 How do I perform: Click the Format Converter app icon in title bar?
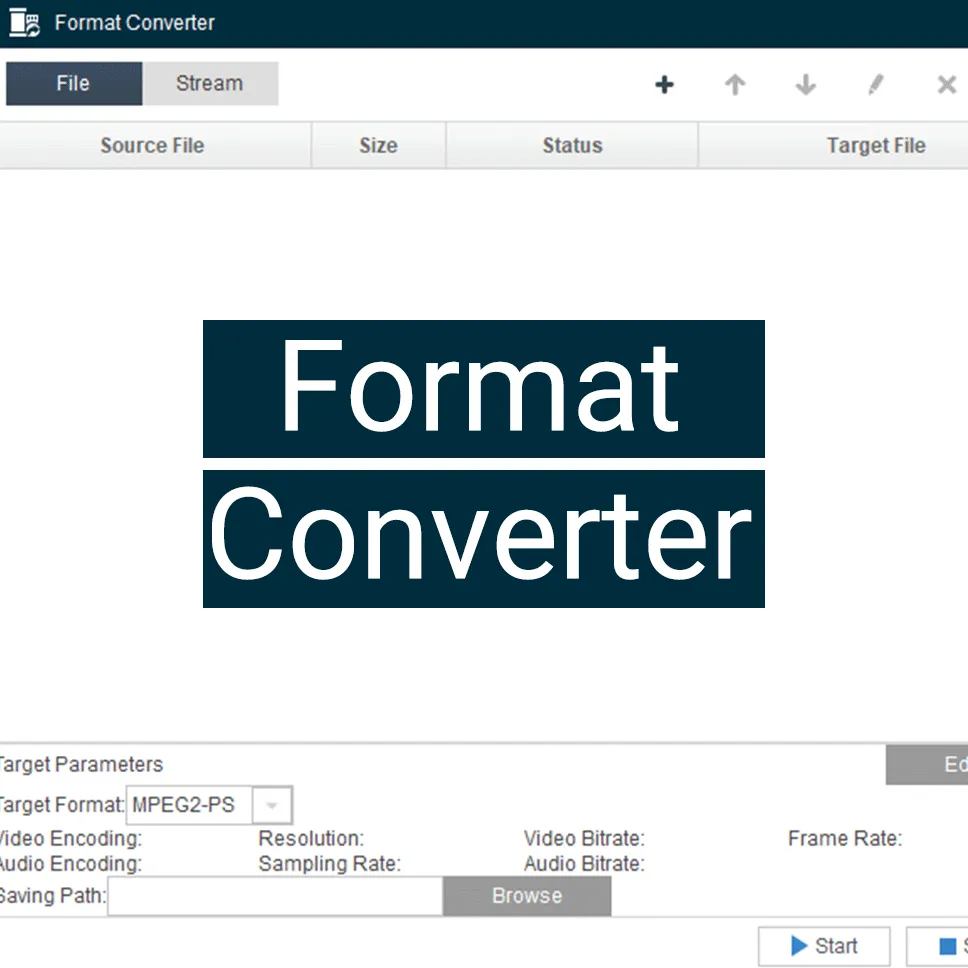coord(24,23)
